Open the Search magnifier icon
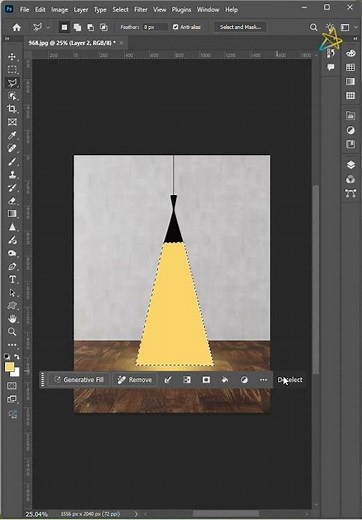This screenshot has width=362, height=520. point(313,27)
